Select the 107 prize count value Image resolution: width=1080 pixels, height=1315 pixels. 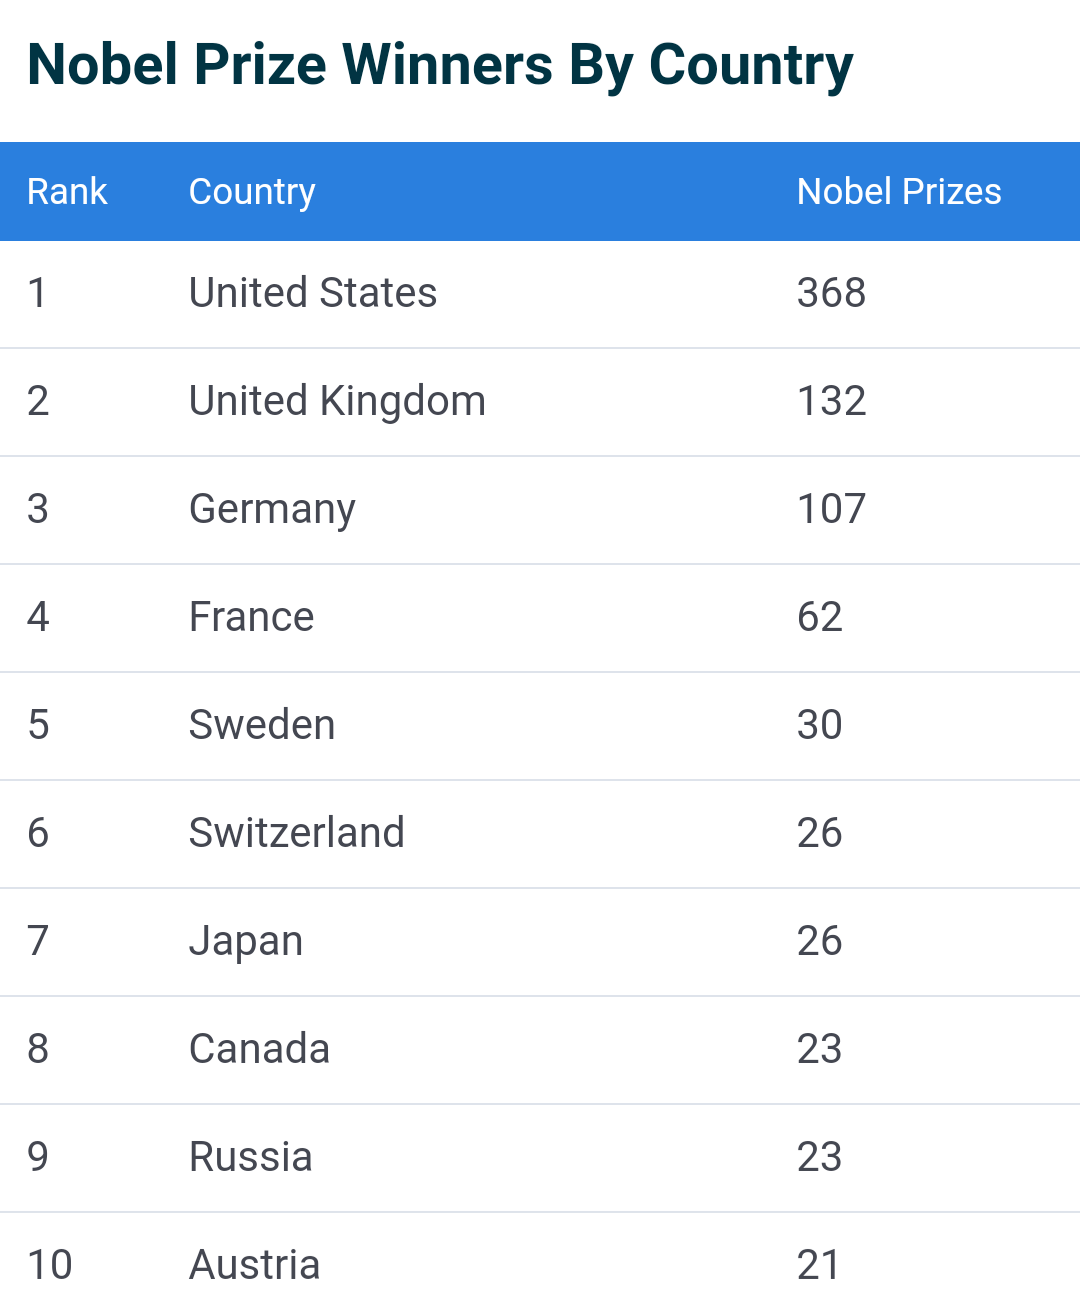point(831,509)
